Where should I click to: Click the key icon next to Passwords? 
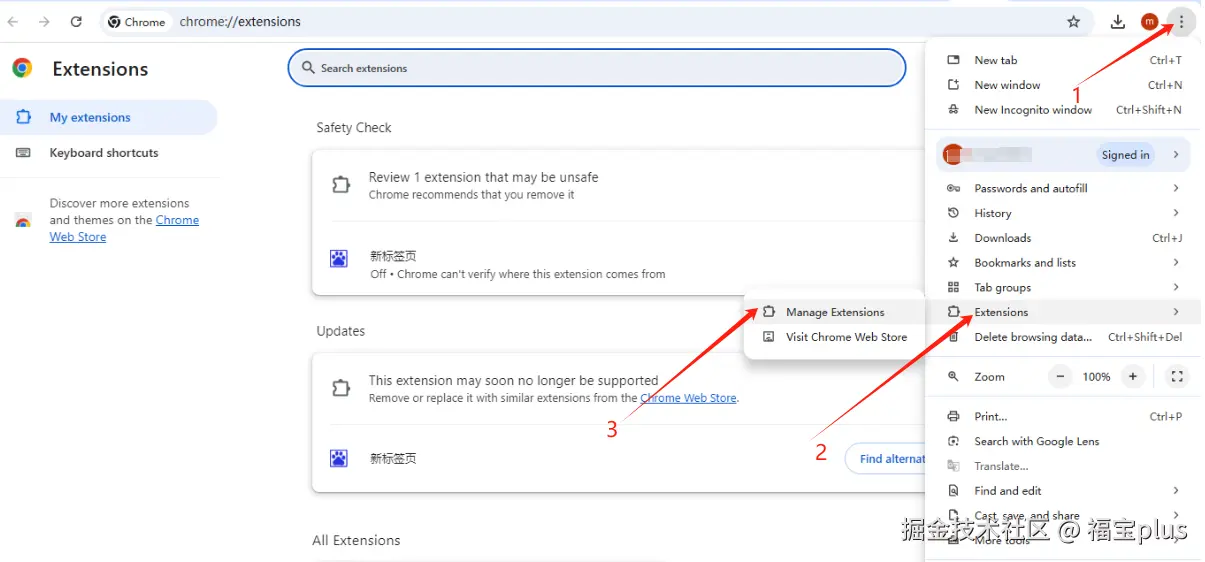pyautogui.click(x=953, y=188)
